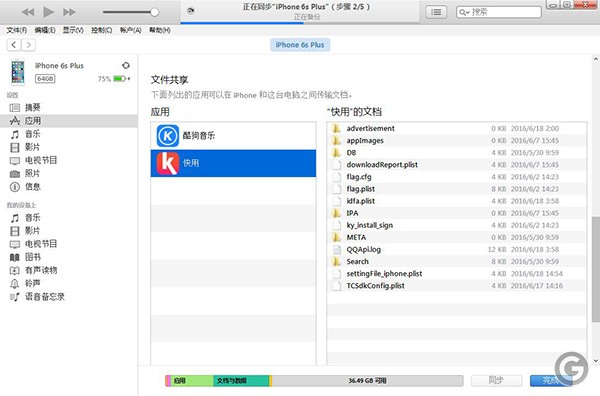Select the advertisement folder
The height and width of the screenshot is (396, 600).
(x=457, y=129)
